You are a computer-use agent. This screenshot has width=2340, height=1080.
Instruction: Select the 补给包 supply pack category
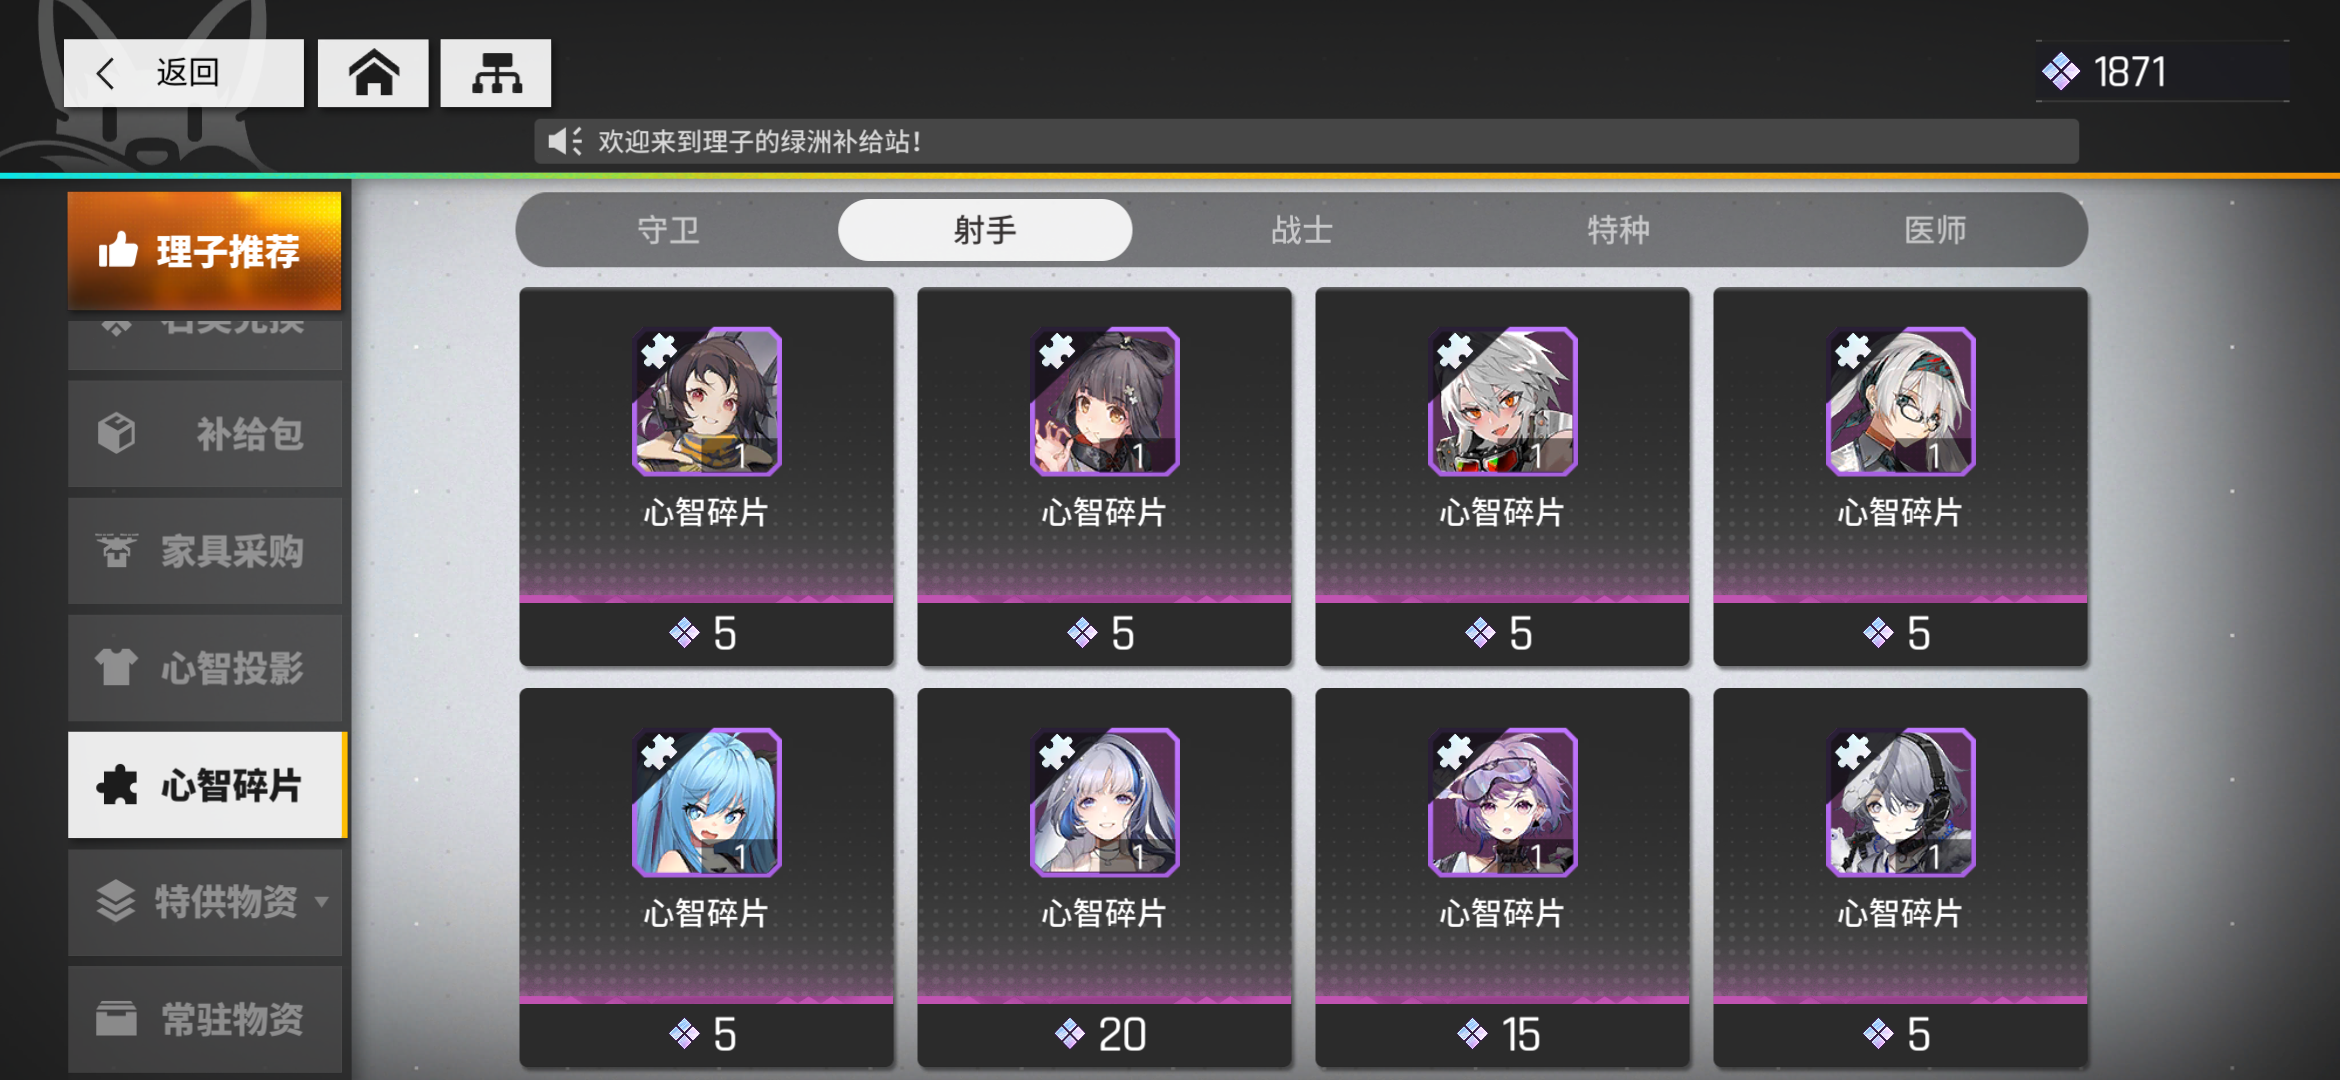(205, 434)
